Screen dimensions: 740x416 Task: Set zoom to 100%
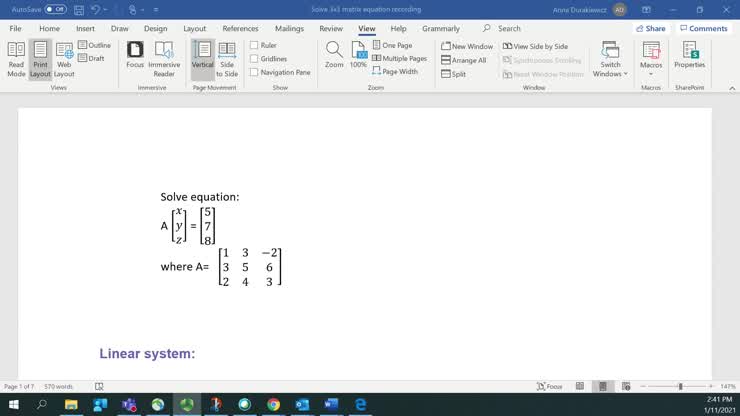[x=358, y=55]
